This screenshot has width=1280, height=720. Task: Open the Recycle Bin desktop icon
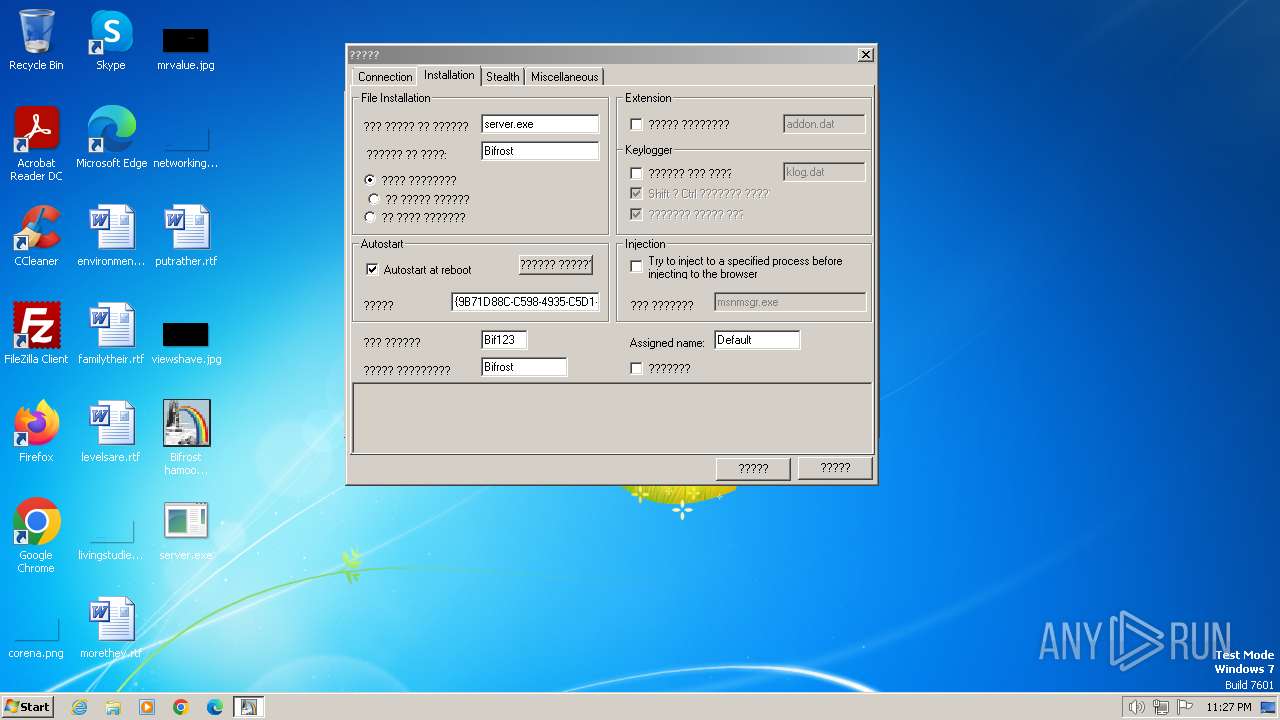36,41
